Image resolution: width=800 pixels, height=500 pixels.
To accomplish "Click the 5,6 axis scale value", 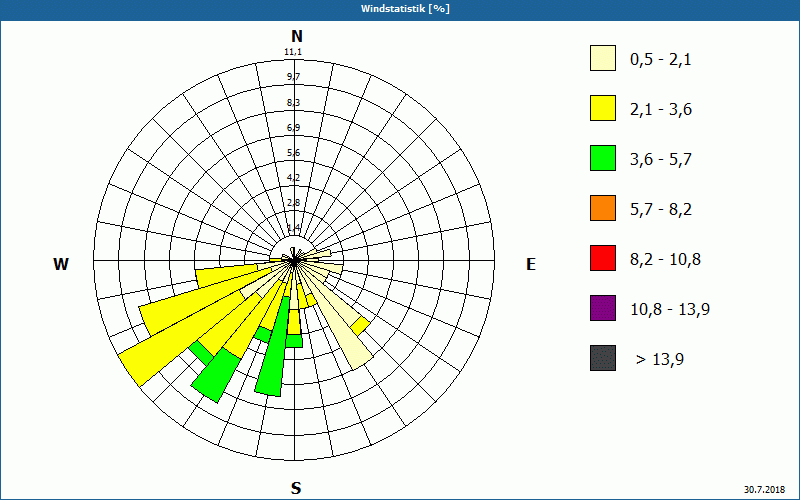I will pos(293,153).
